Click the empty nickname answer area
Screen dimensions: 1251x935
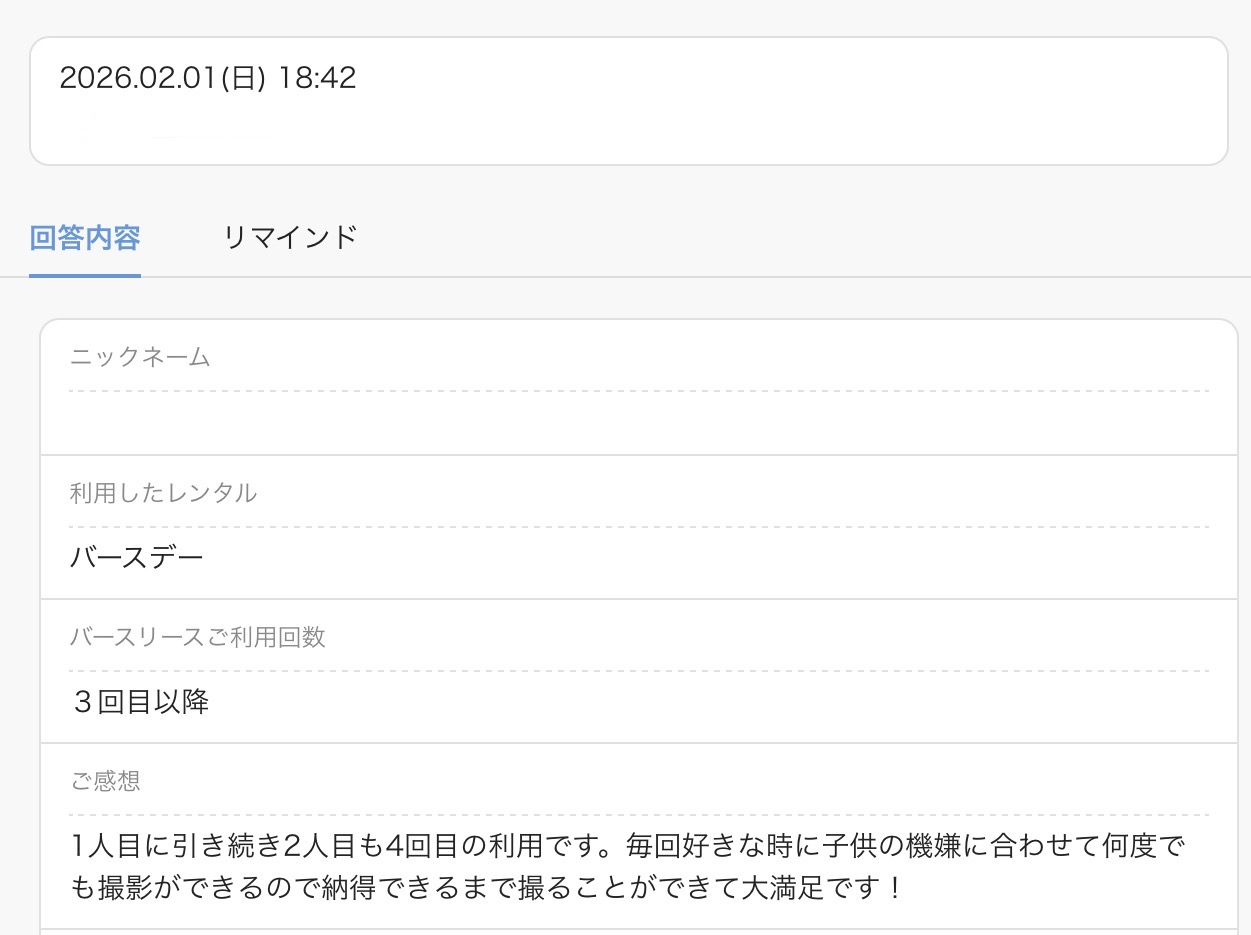[638, 423]
